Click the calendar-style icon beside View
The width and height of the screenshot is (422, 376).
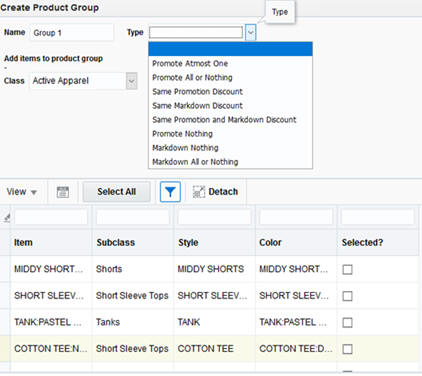tap(63, 192)
